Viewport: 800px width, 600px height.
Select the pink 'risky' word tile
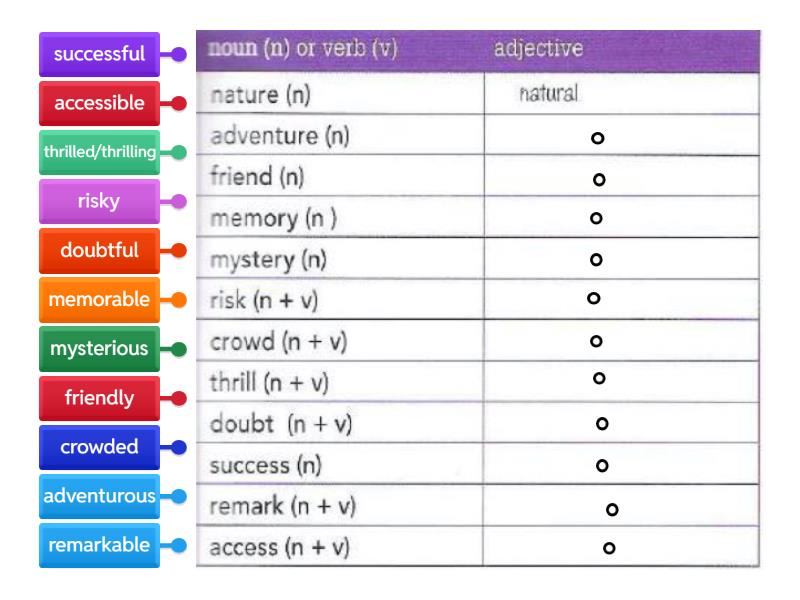[x=99, y=201]
